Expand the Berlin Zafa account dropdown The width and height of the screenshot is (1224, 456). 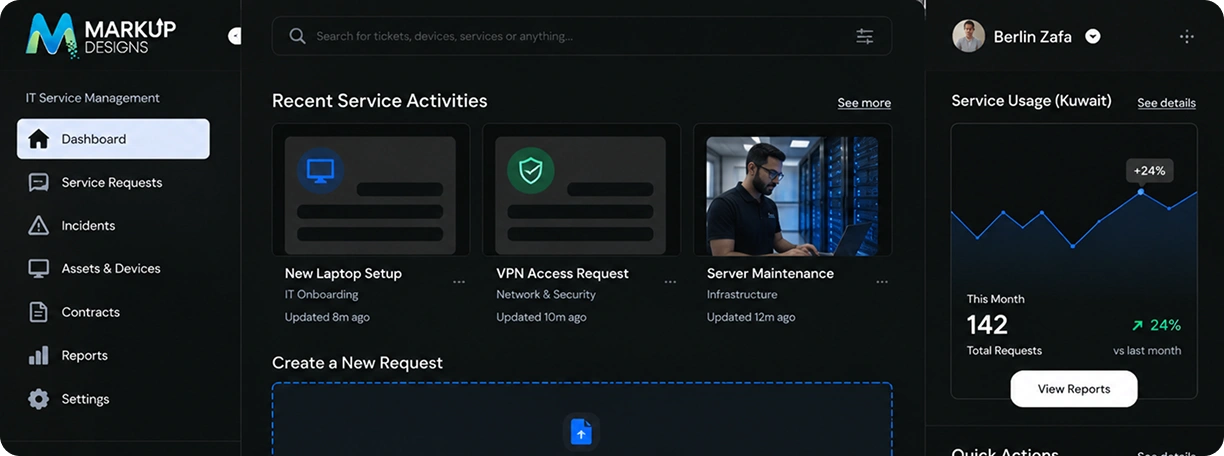pos(1093,37)
